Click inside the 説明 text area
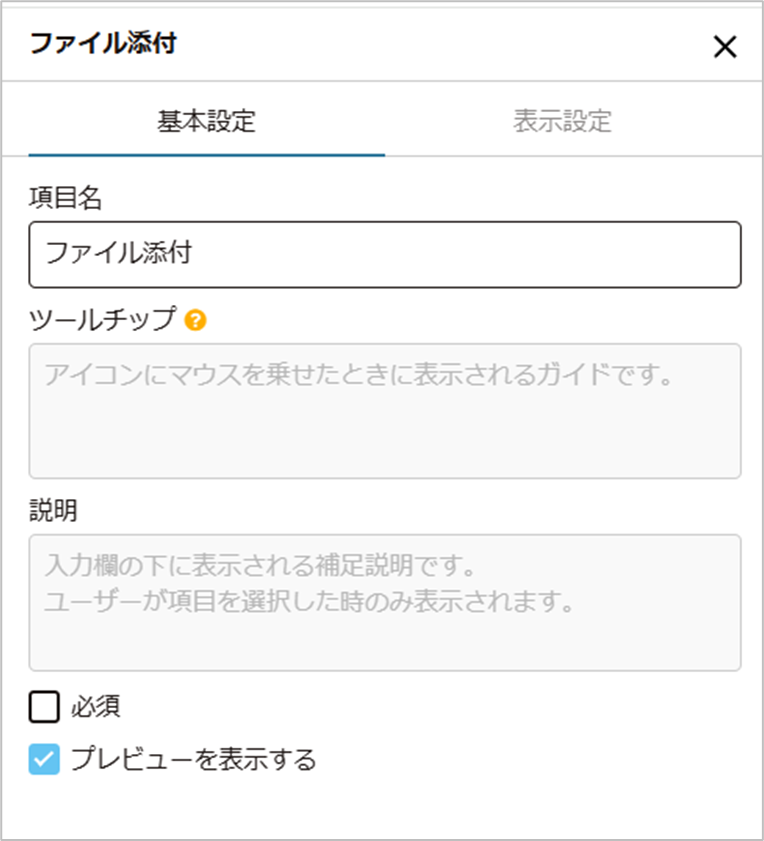 click(x=385, y=602)
